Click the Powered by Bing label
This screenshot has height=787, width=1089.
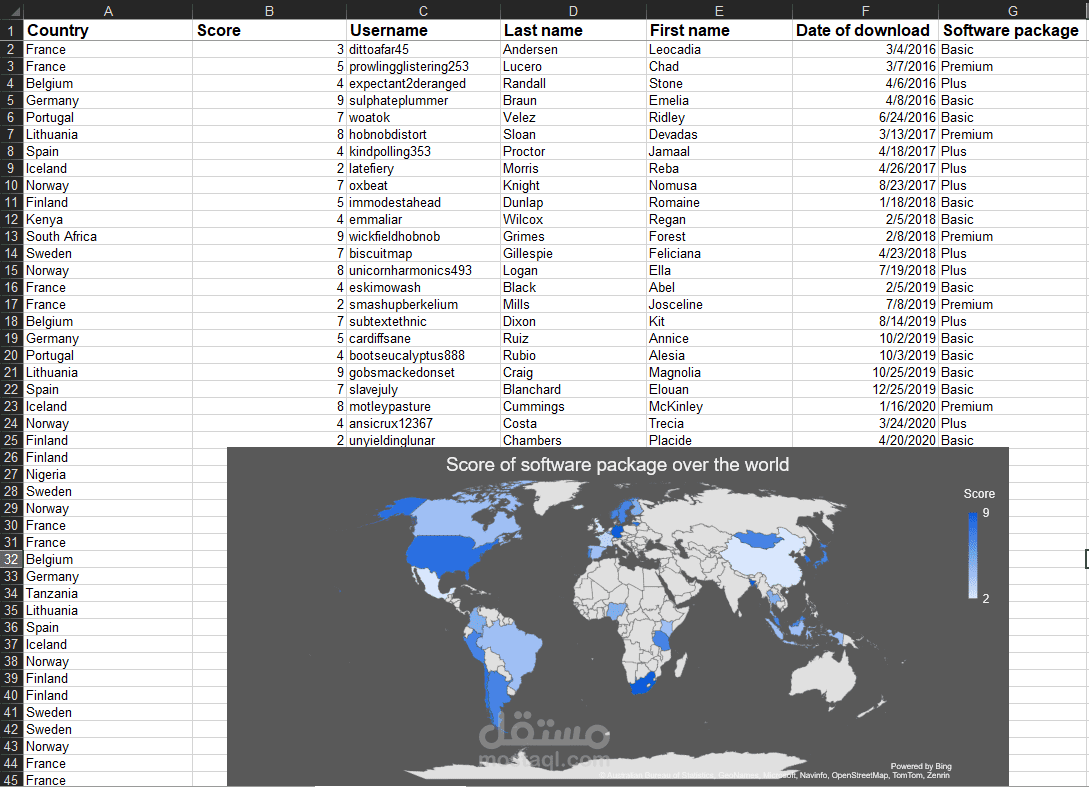(921, 766)
